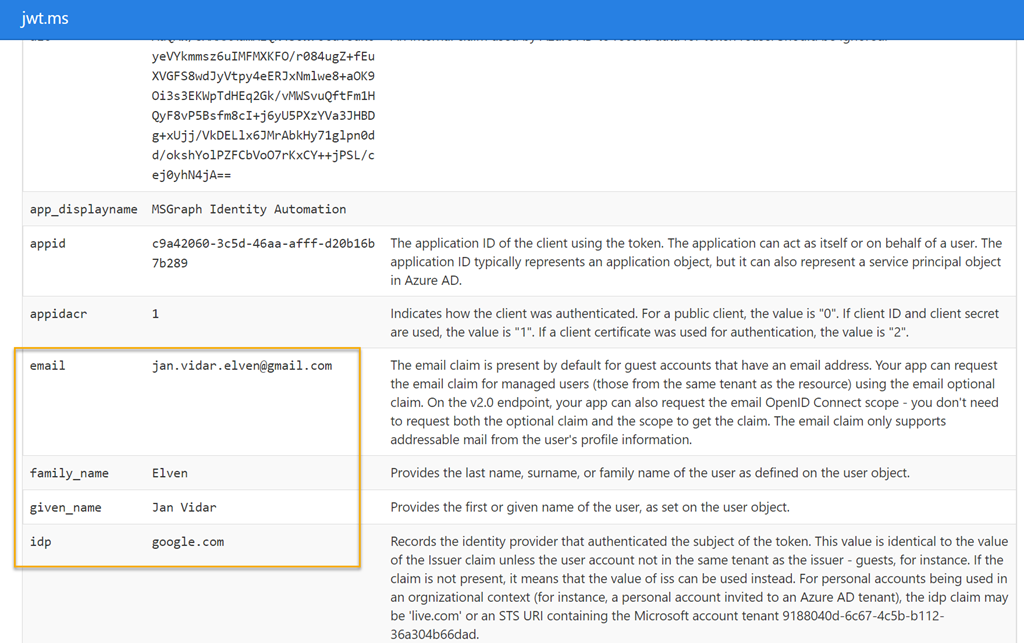Select the appidacr claim label
Viewport: 1024px width, 643px height.
[x=58, y=314]
